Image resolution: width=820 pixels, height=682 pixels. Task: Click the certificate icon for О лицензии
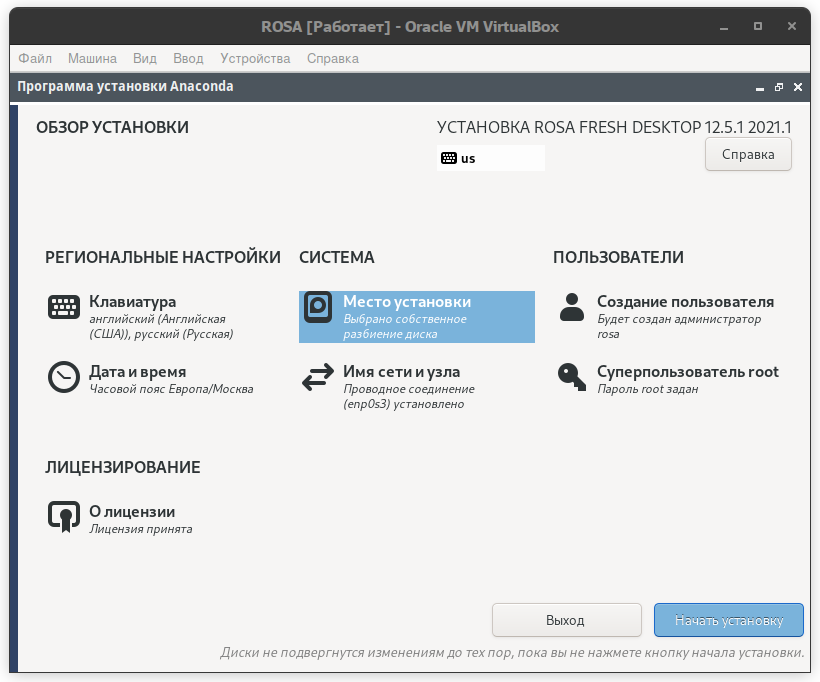click(64, 517)
